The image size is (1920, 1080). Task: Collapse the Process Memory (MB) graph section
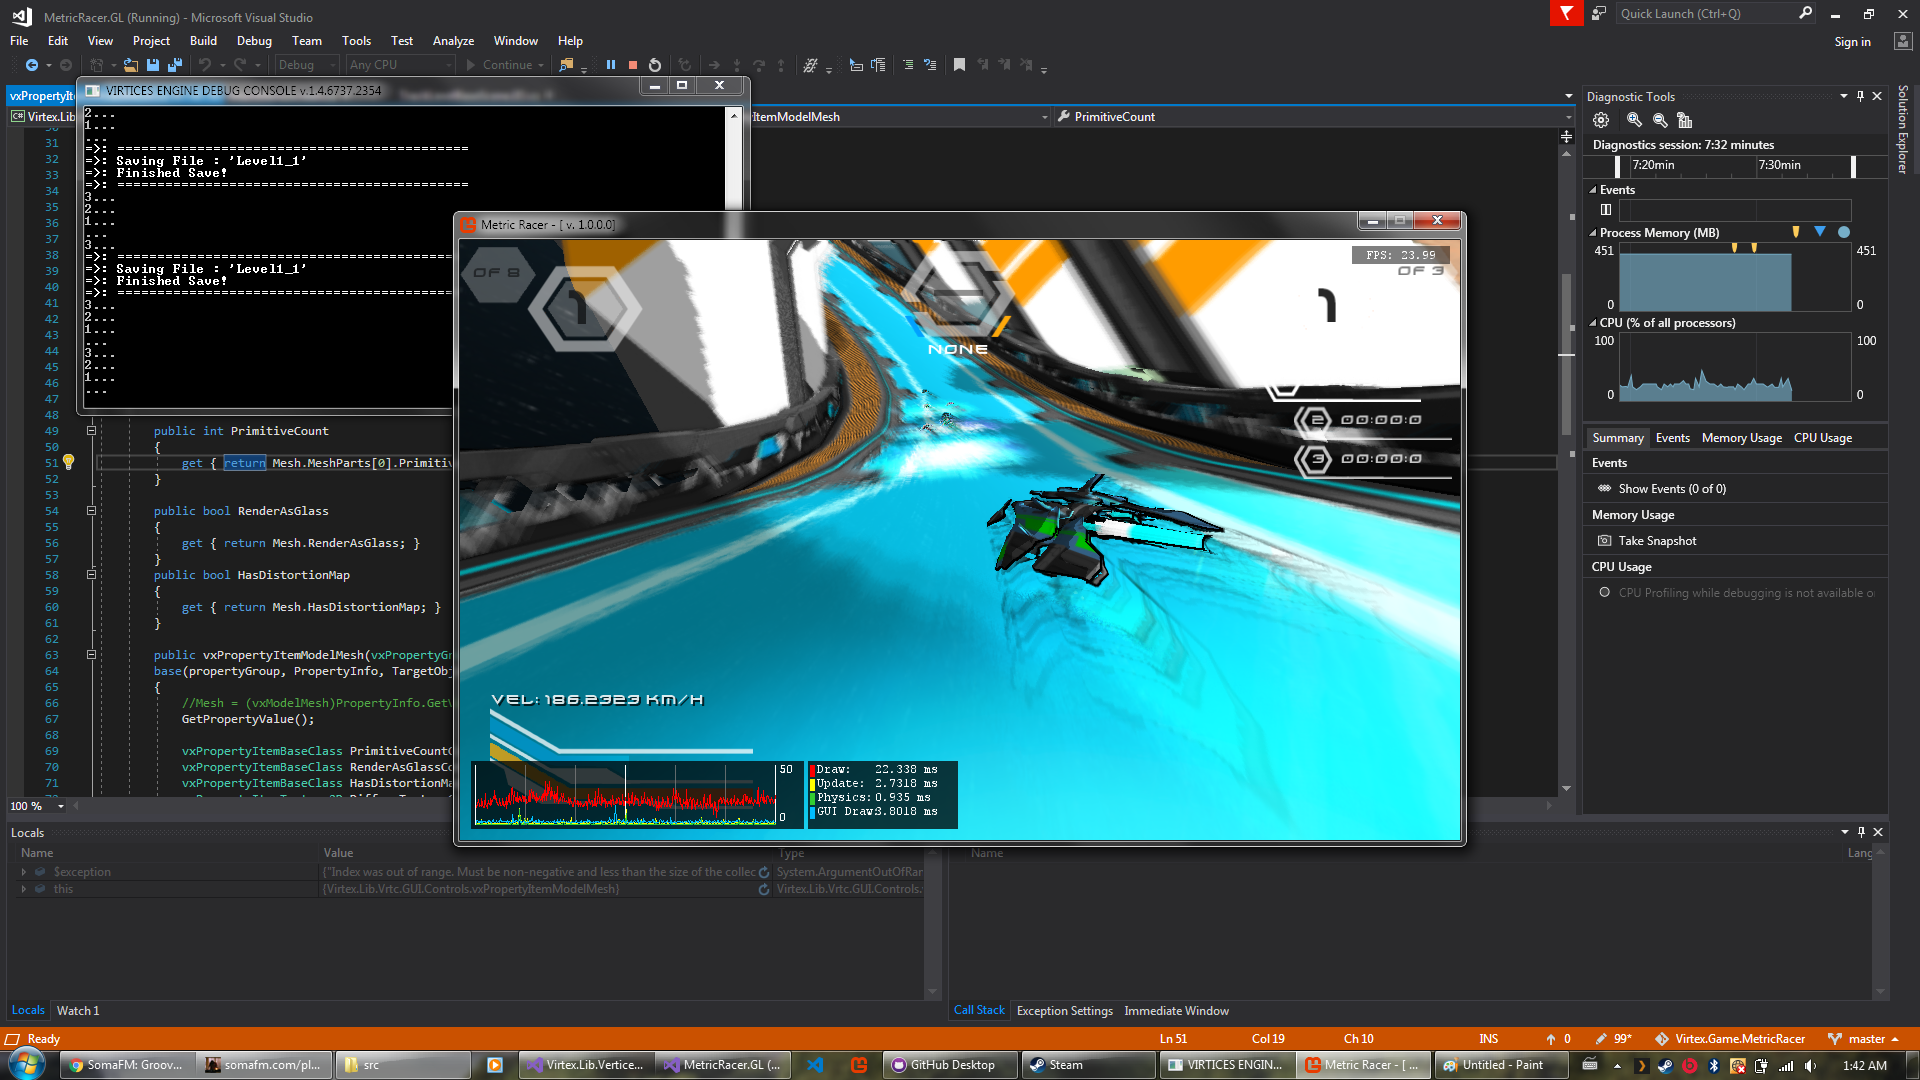tap(1593, 233)
